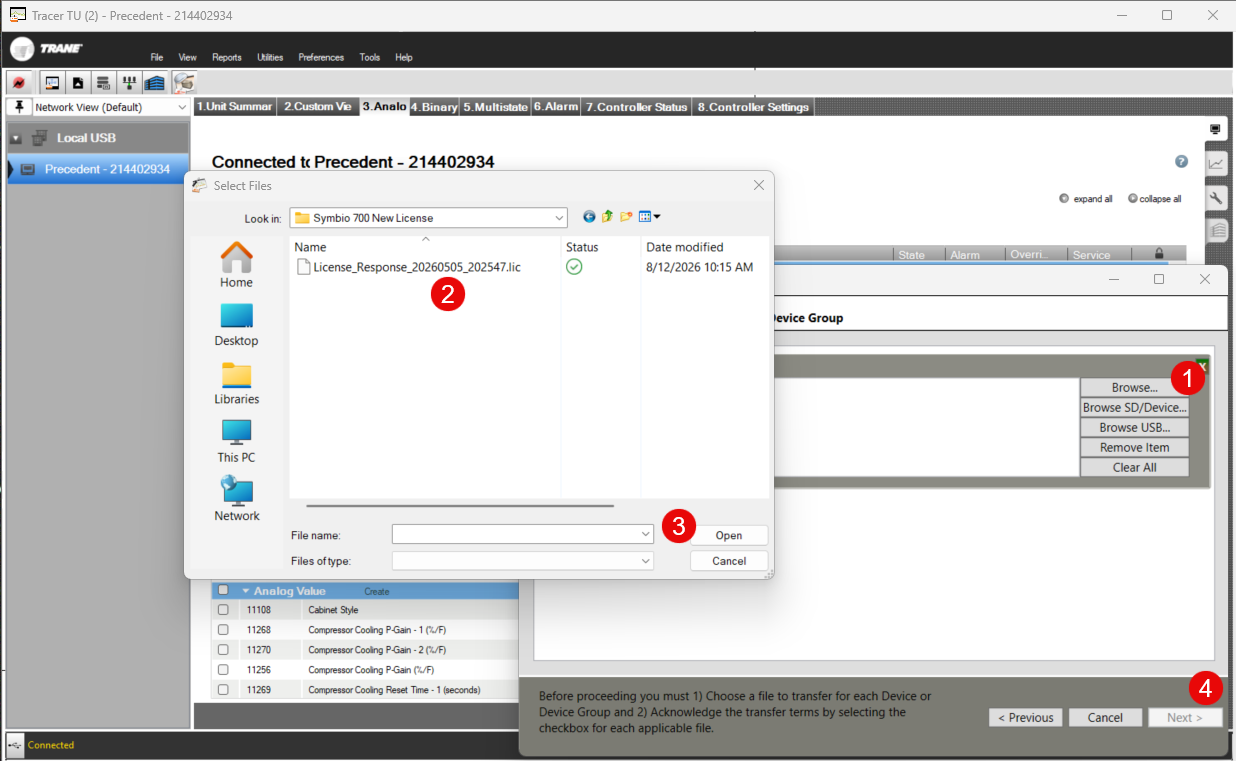Open the View menu

(x=187, y=57)
